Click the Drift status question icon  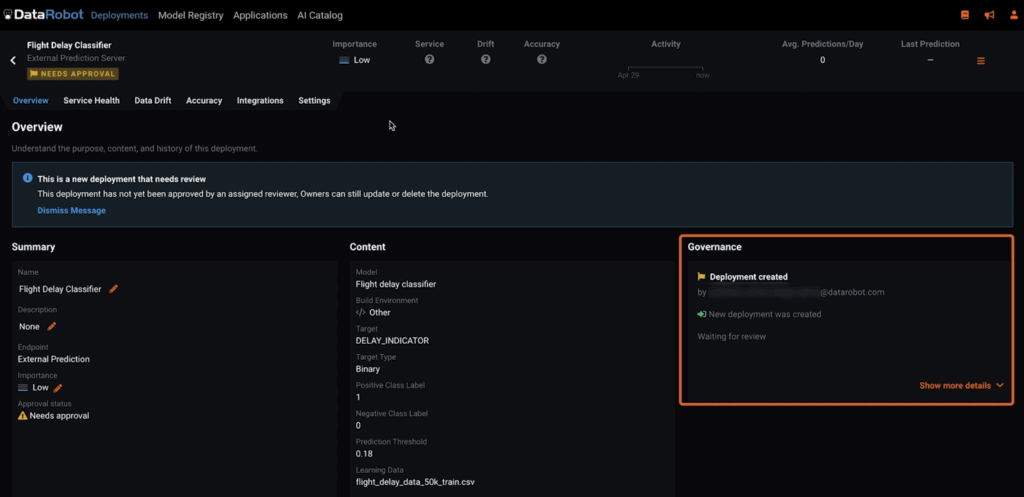click(485, 59)
